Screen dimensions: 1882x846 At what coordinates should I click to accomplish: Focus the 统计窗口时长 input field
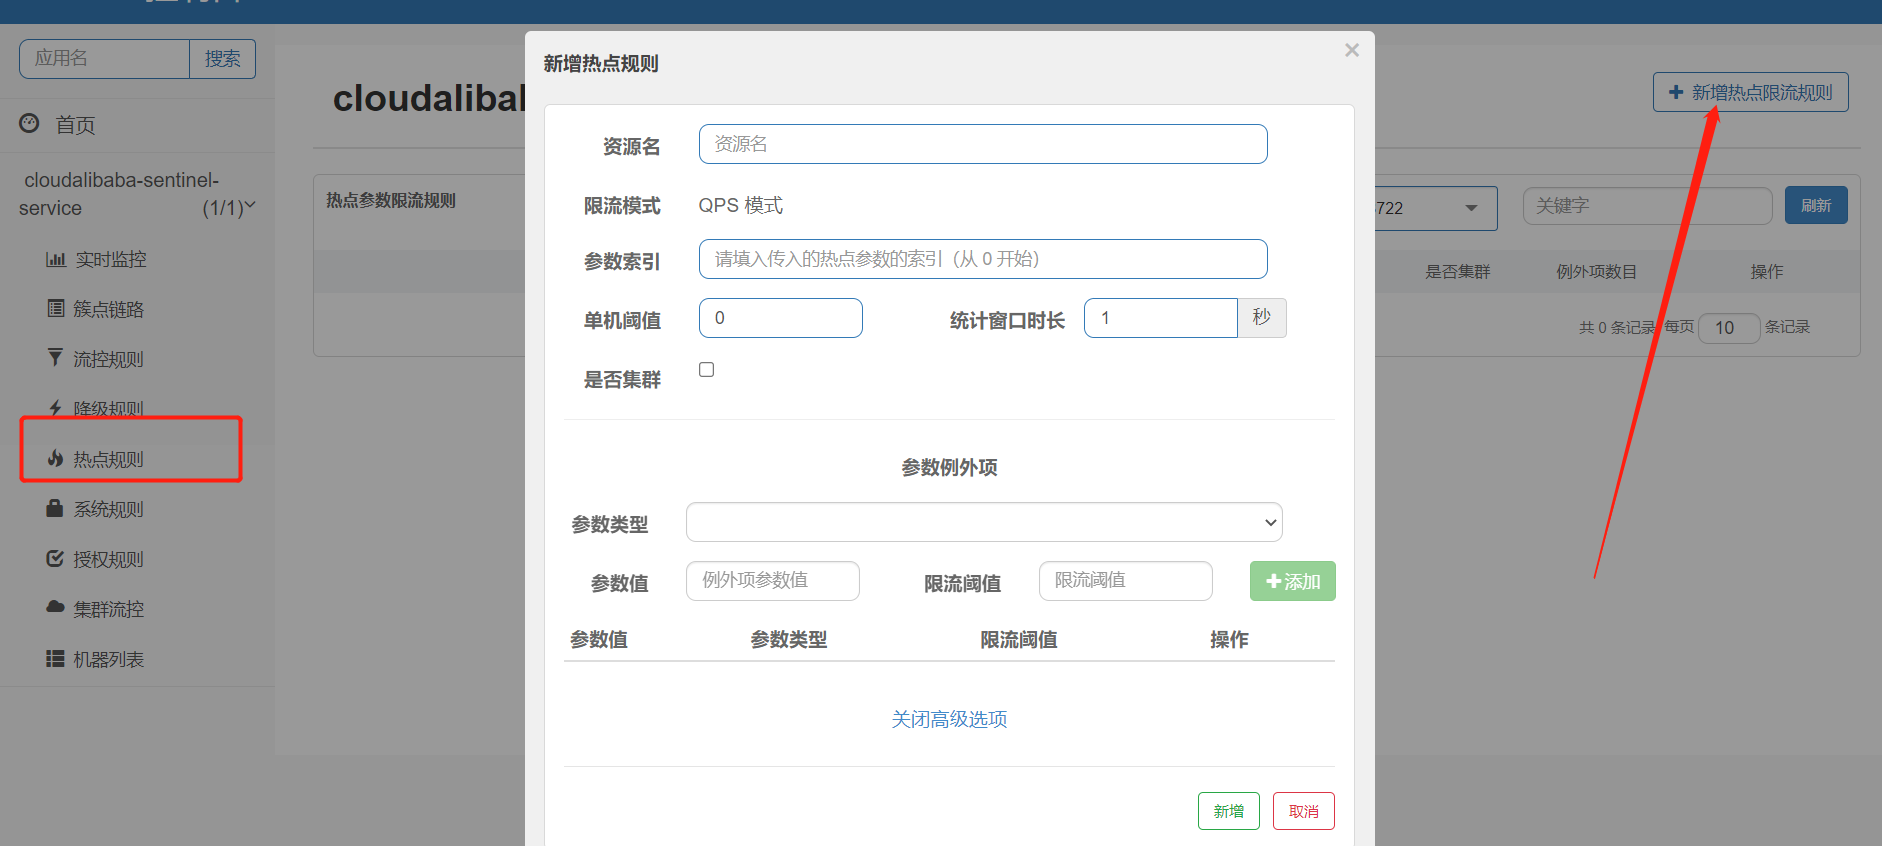pos(1161,318)
